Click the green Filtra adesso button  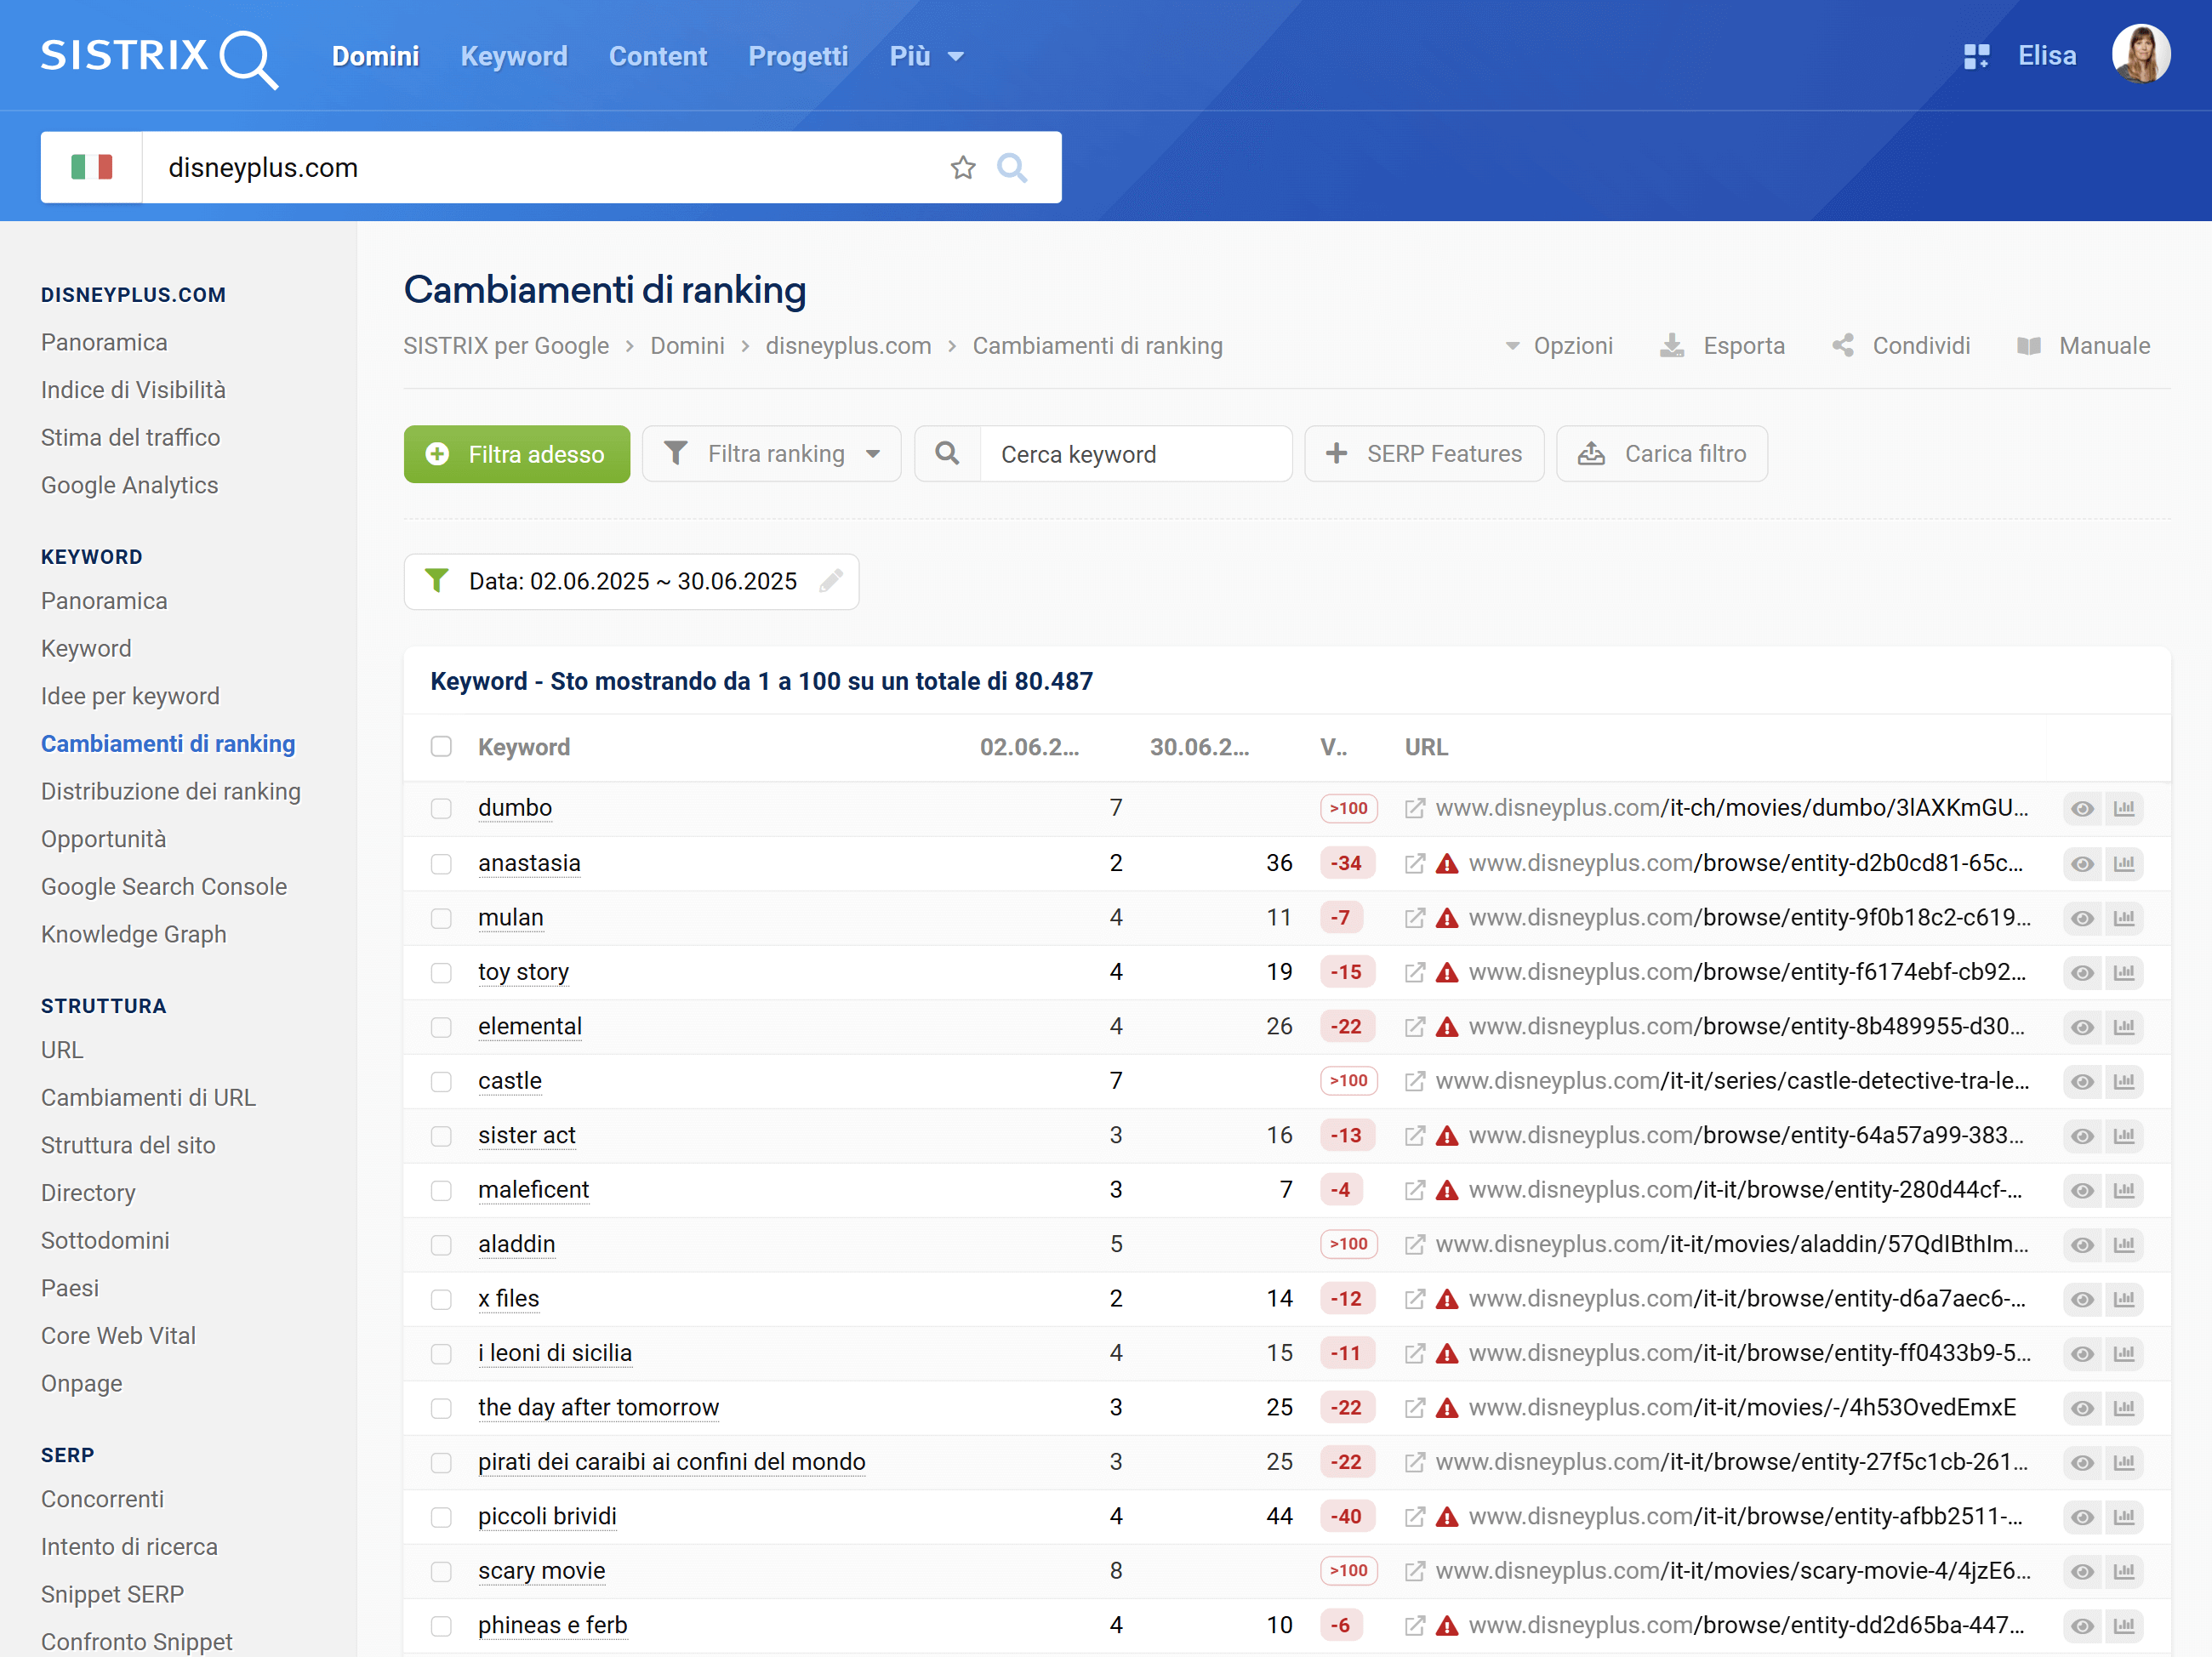pos(517,454)
